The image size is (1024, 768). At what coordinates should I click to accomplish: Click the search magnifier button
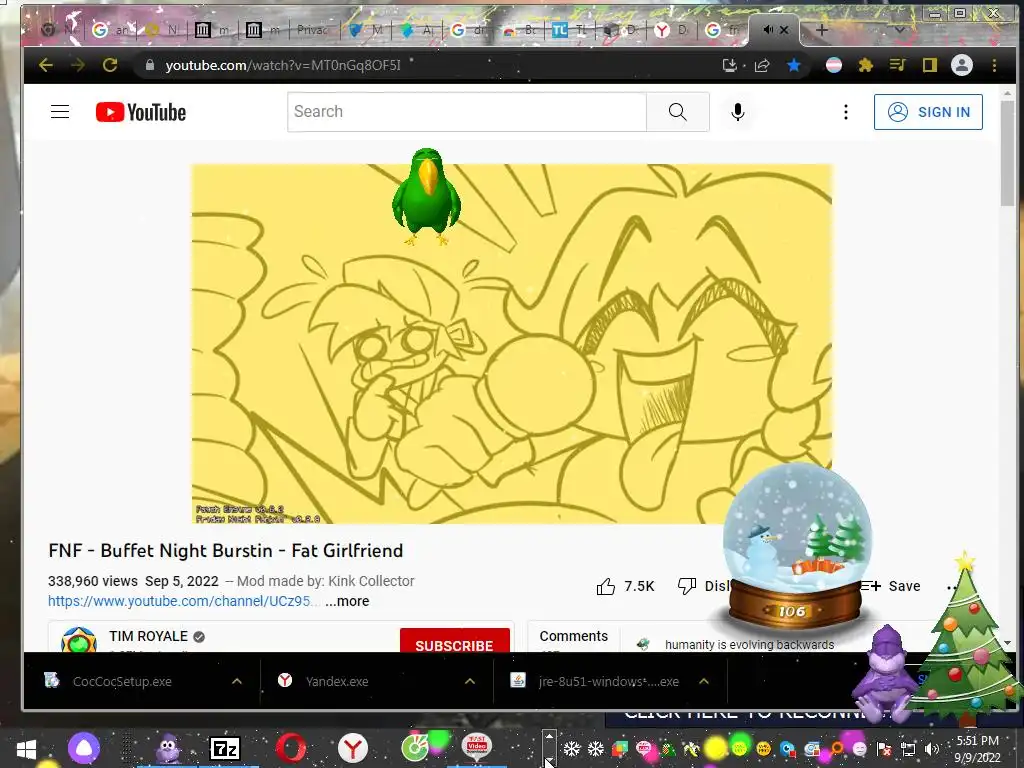[678, 112]
